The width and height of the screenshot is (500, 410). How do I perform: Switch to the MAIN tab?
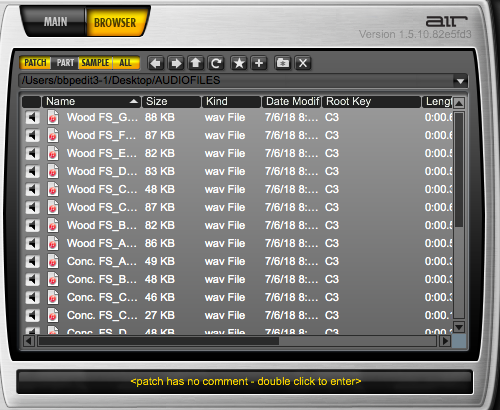[x=55, y=22]
